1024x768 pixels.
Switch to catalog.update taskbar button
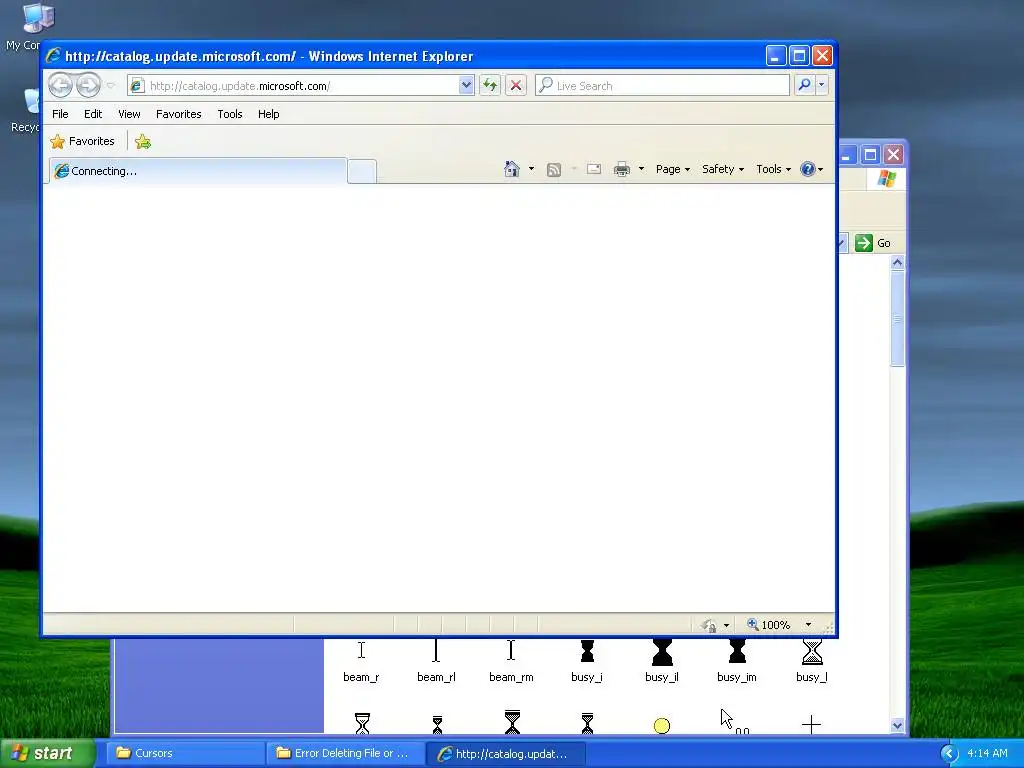tap(505, 754)
